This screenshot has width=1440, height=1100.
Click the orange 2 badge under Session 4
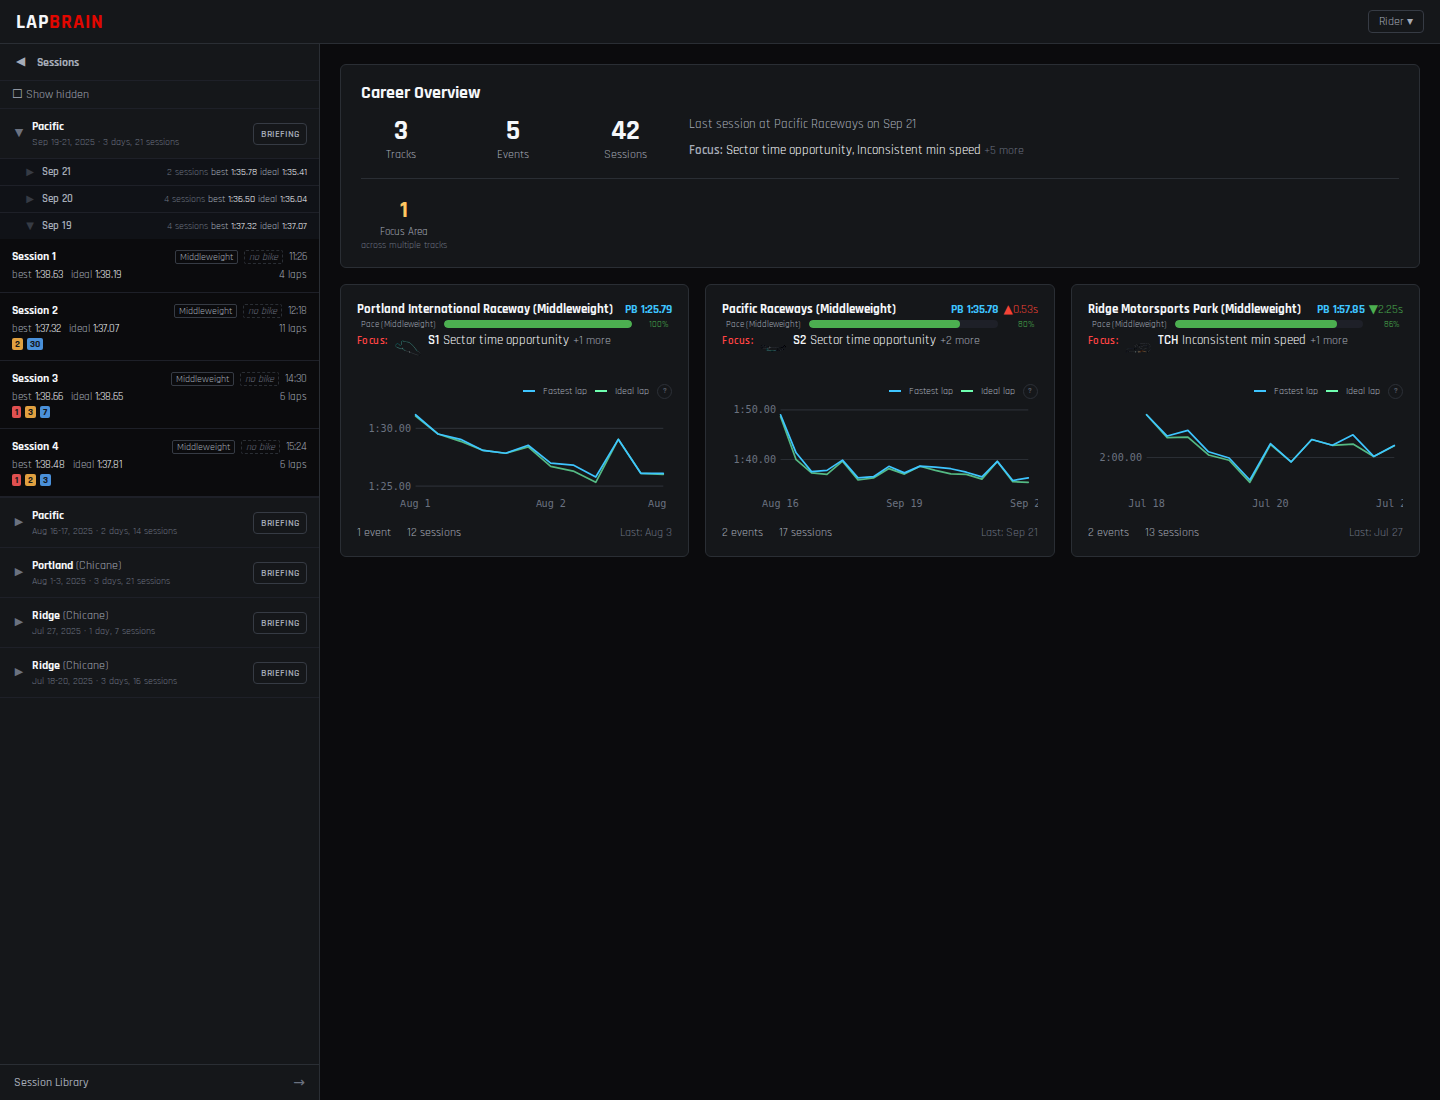tap(31, 480)
